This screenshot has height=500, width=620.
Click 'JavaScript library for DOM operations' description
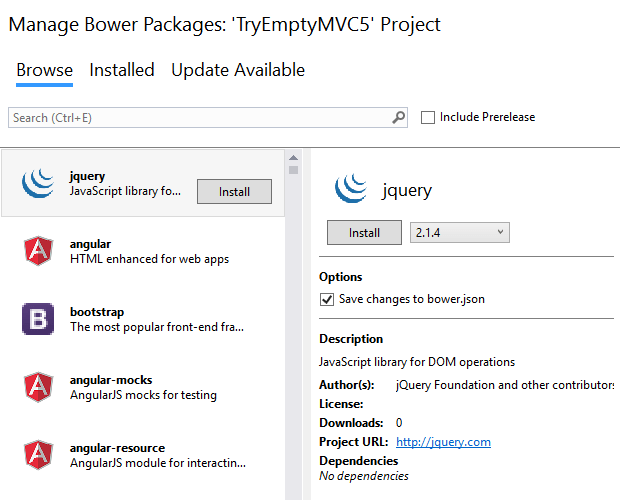point(417,362)
